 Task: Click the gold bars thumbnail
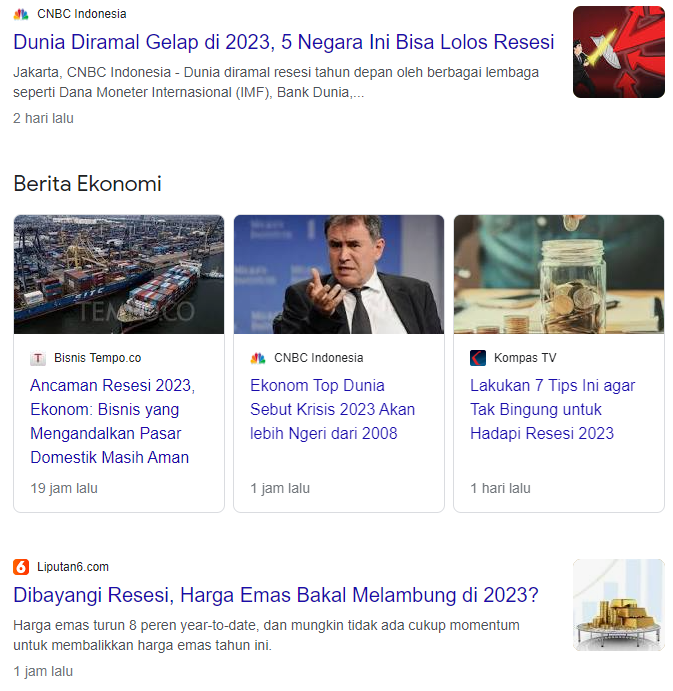(x=618, y=605)
